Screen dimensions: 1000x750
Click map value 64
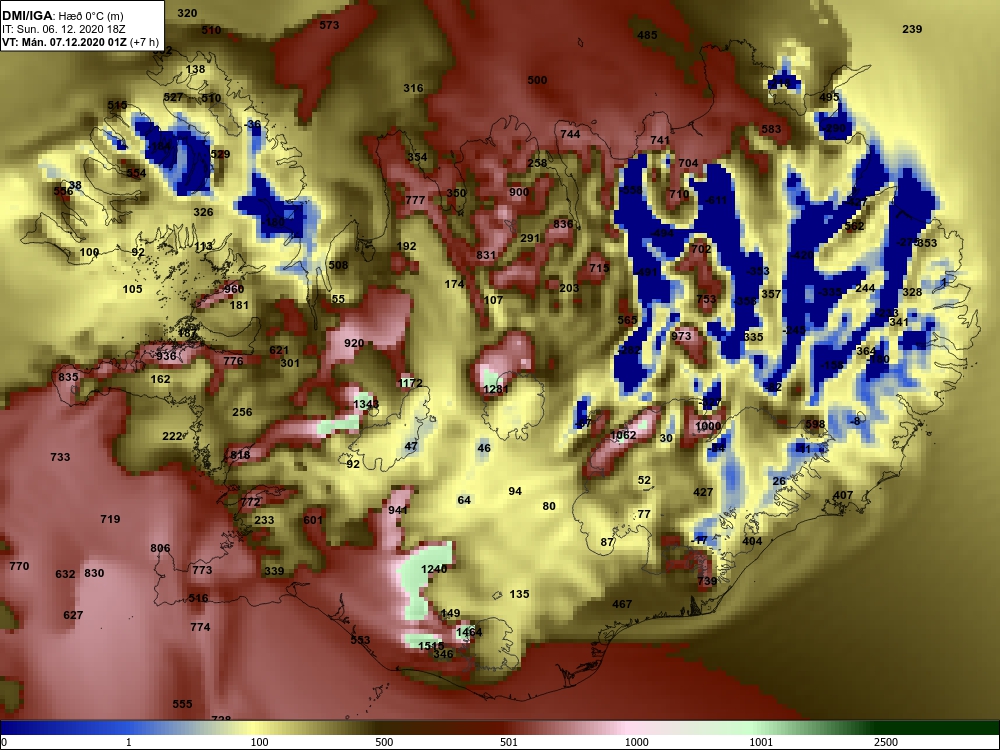coord(464,500)
